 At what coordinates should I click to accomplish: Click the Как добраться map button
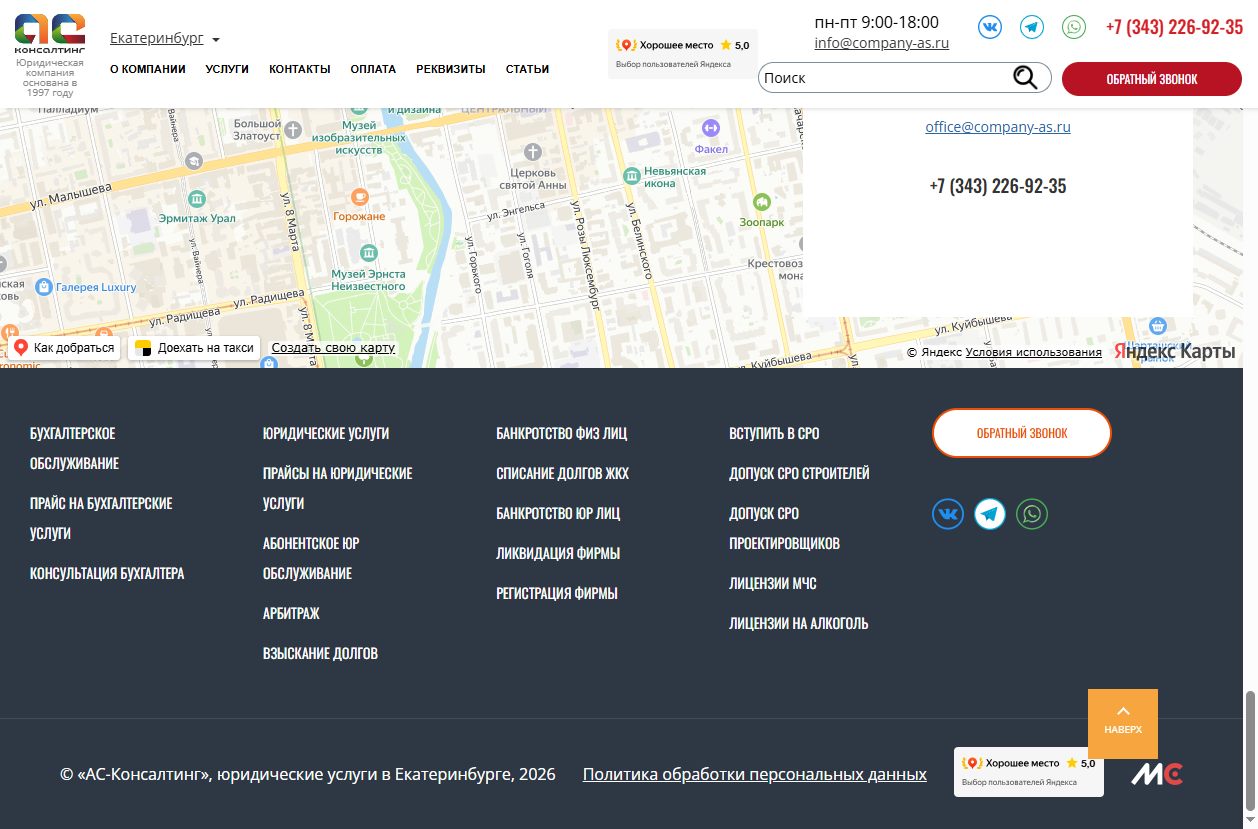coord(65,348)
